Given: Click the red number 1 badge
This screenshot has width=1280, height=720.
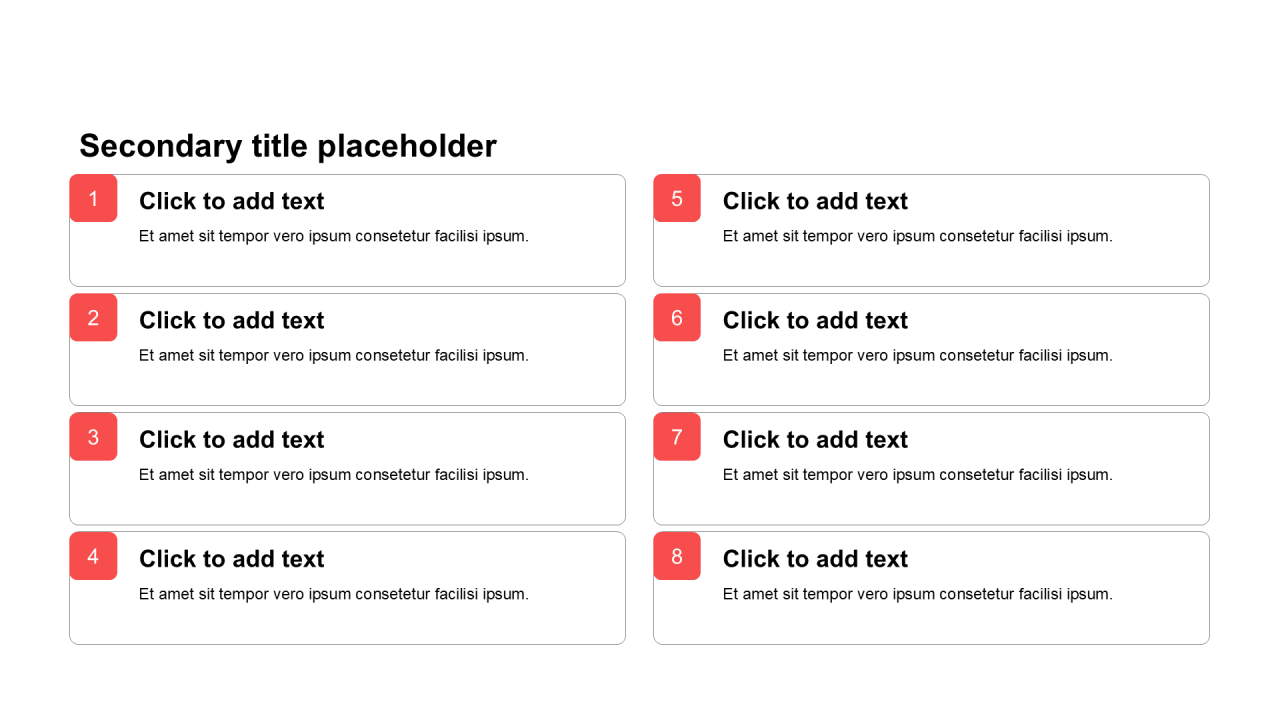Looking at the screenshot, I should click(x=93, y=198).
